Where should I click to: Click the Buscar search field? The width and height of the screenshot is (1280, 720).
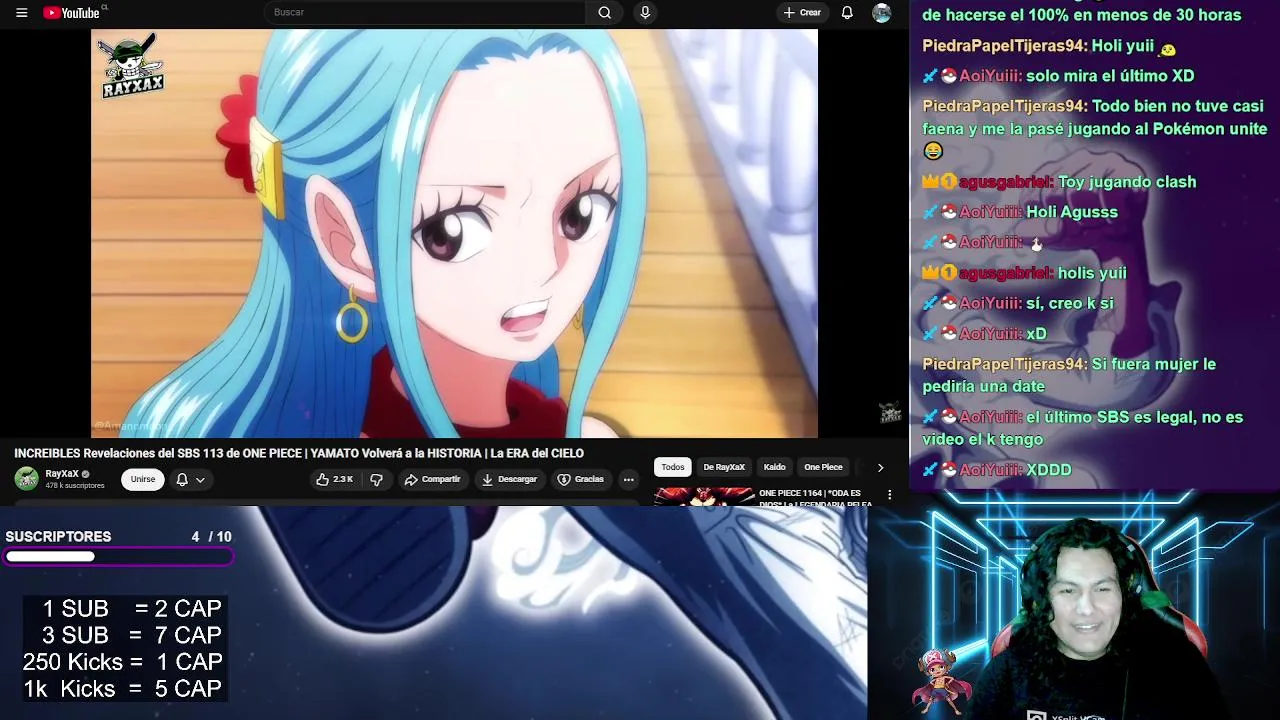[x=425, y=12]
